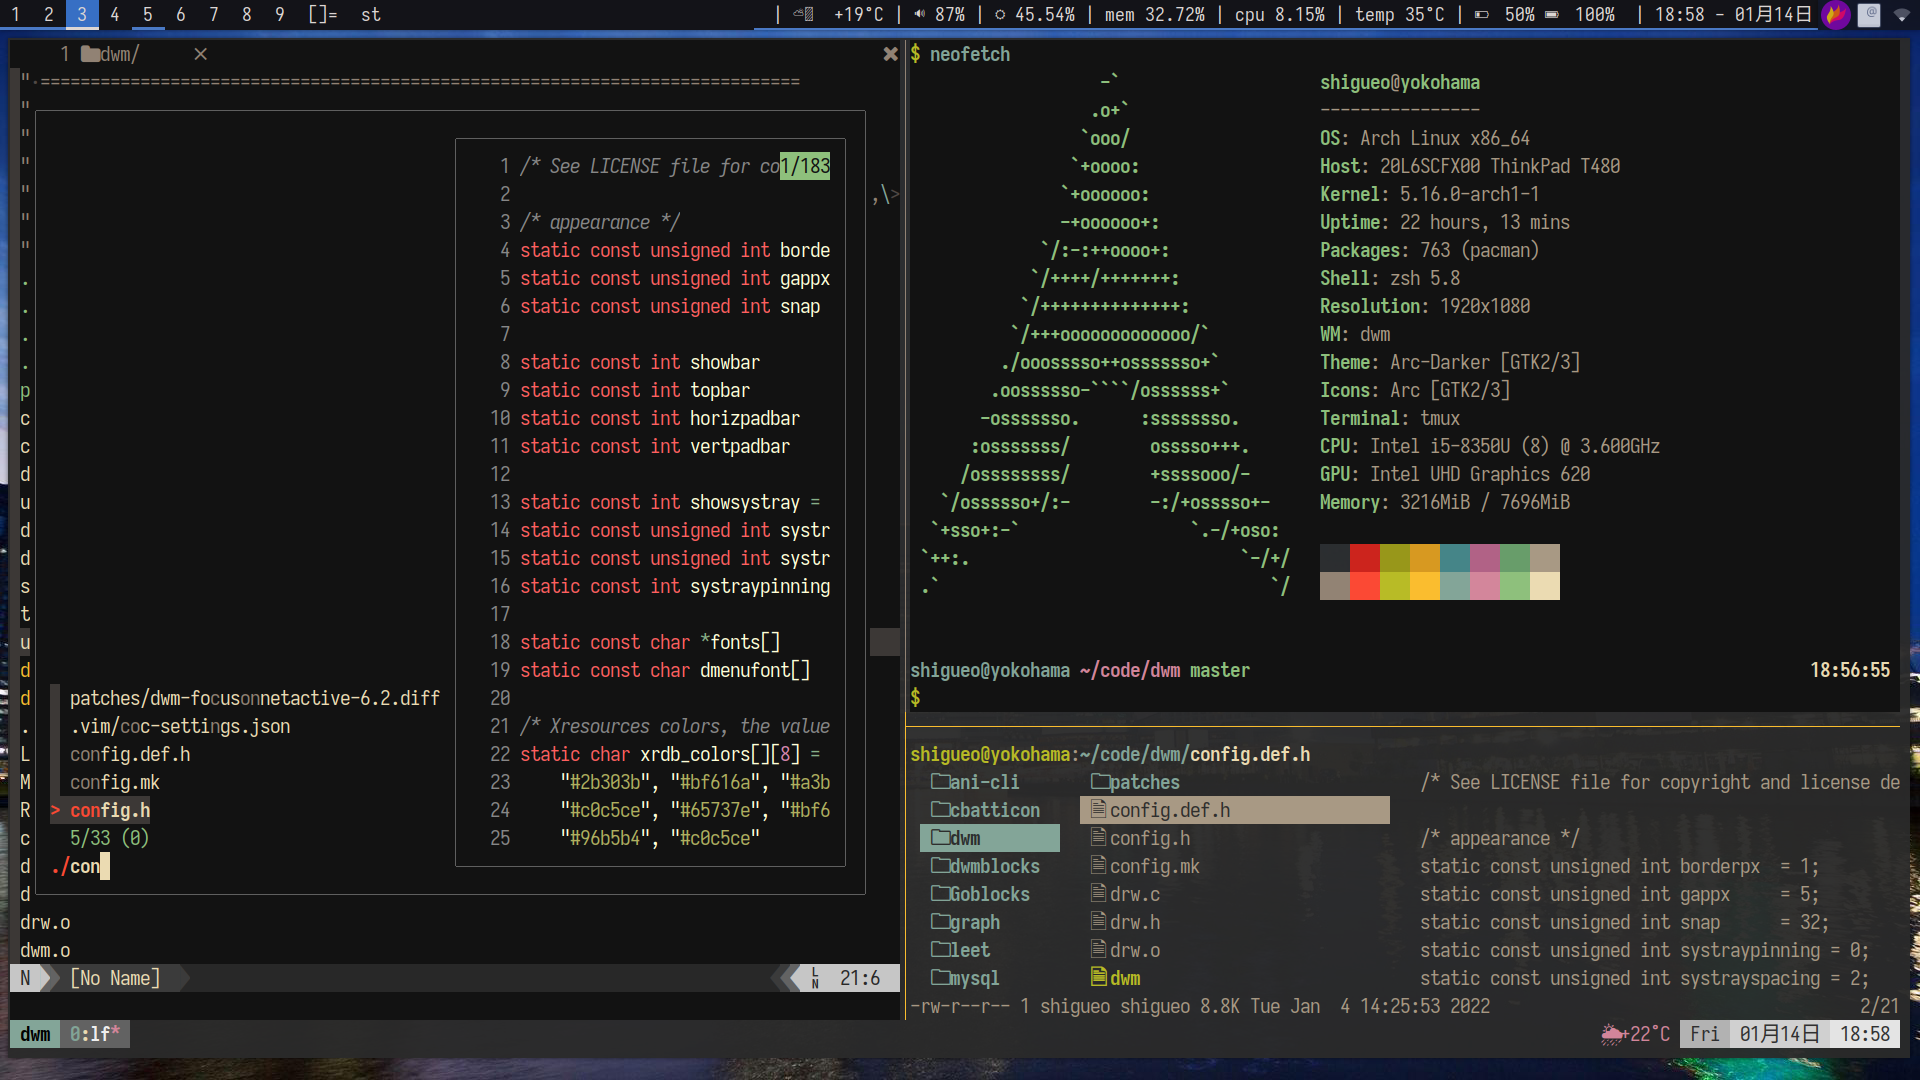
Task: Select patches/dwm-focusonnetactive-6.2.diff in fzf results
Action: tap(255, 698)
